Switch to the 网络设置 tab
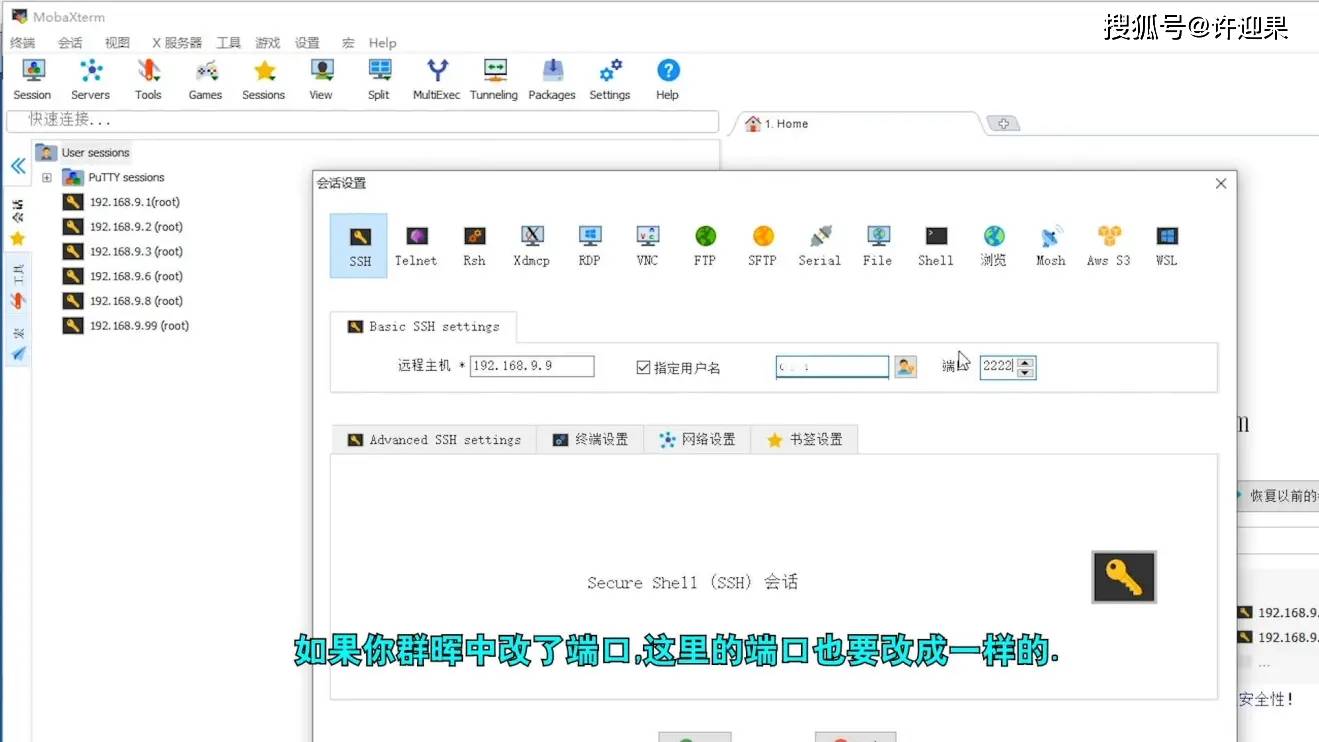This screenshot has width=1319, height=742. tap(697, 440)
